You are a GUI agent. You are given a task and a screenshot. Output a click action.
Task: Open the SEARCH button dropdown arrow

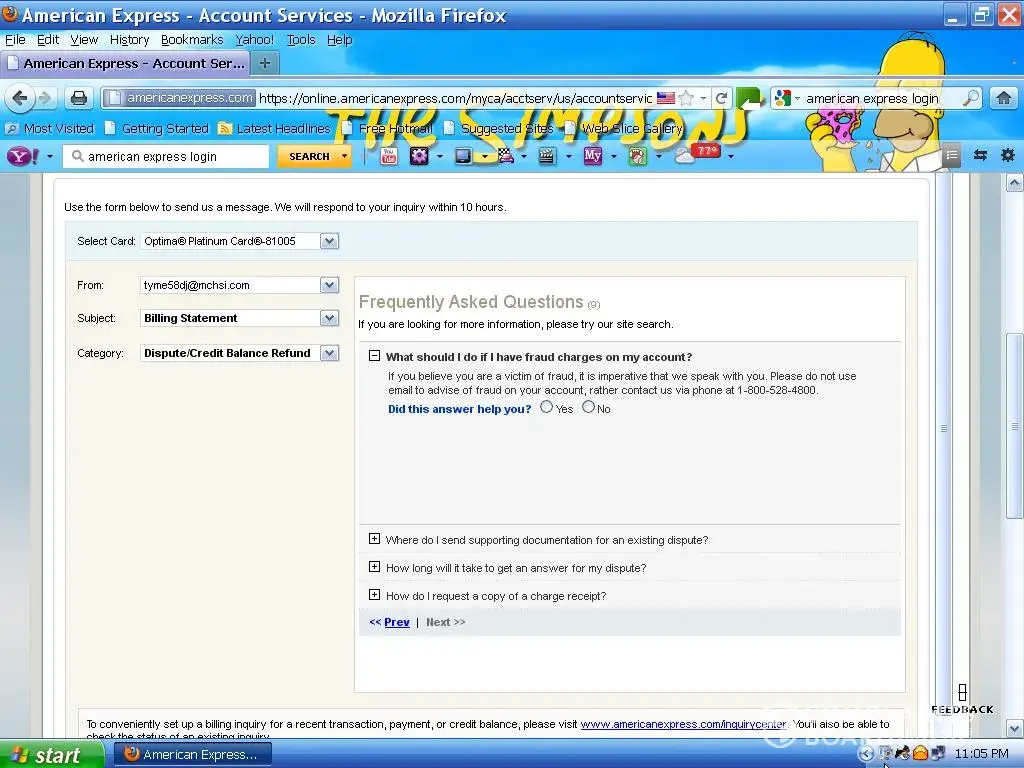pyautogui.click(x=344, y=156)
